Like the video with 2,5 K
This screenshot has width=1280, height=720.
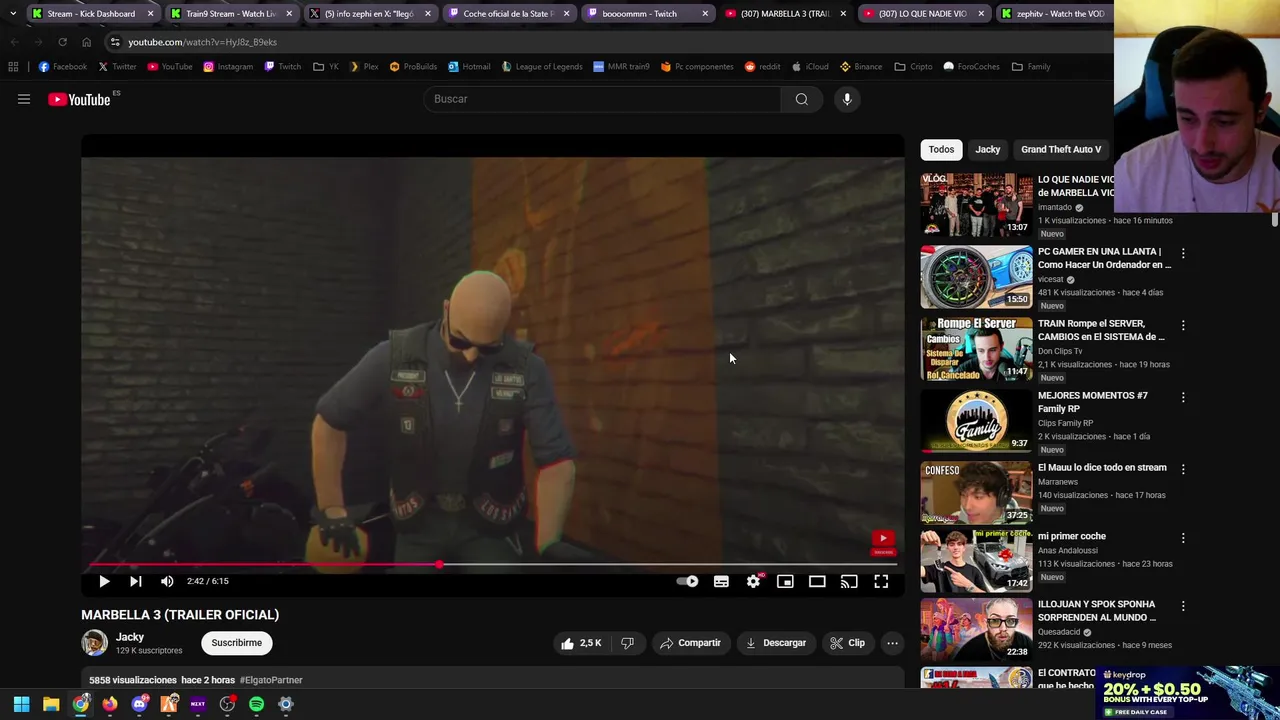tap(581, 643)
